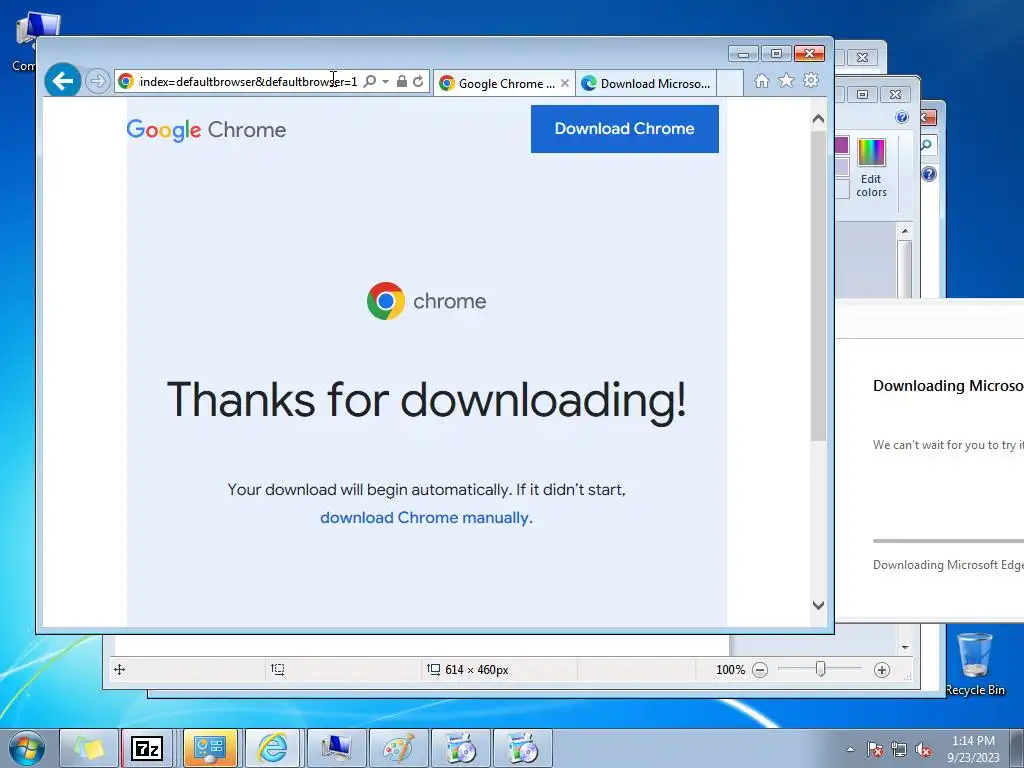
Task: Close the Google Chrome tab
Action: [565, 84]
